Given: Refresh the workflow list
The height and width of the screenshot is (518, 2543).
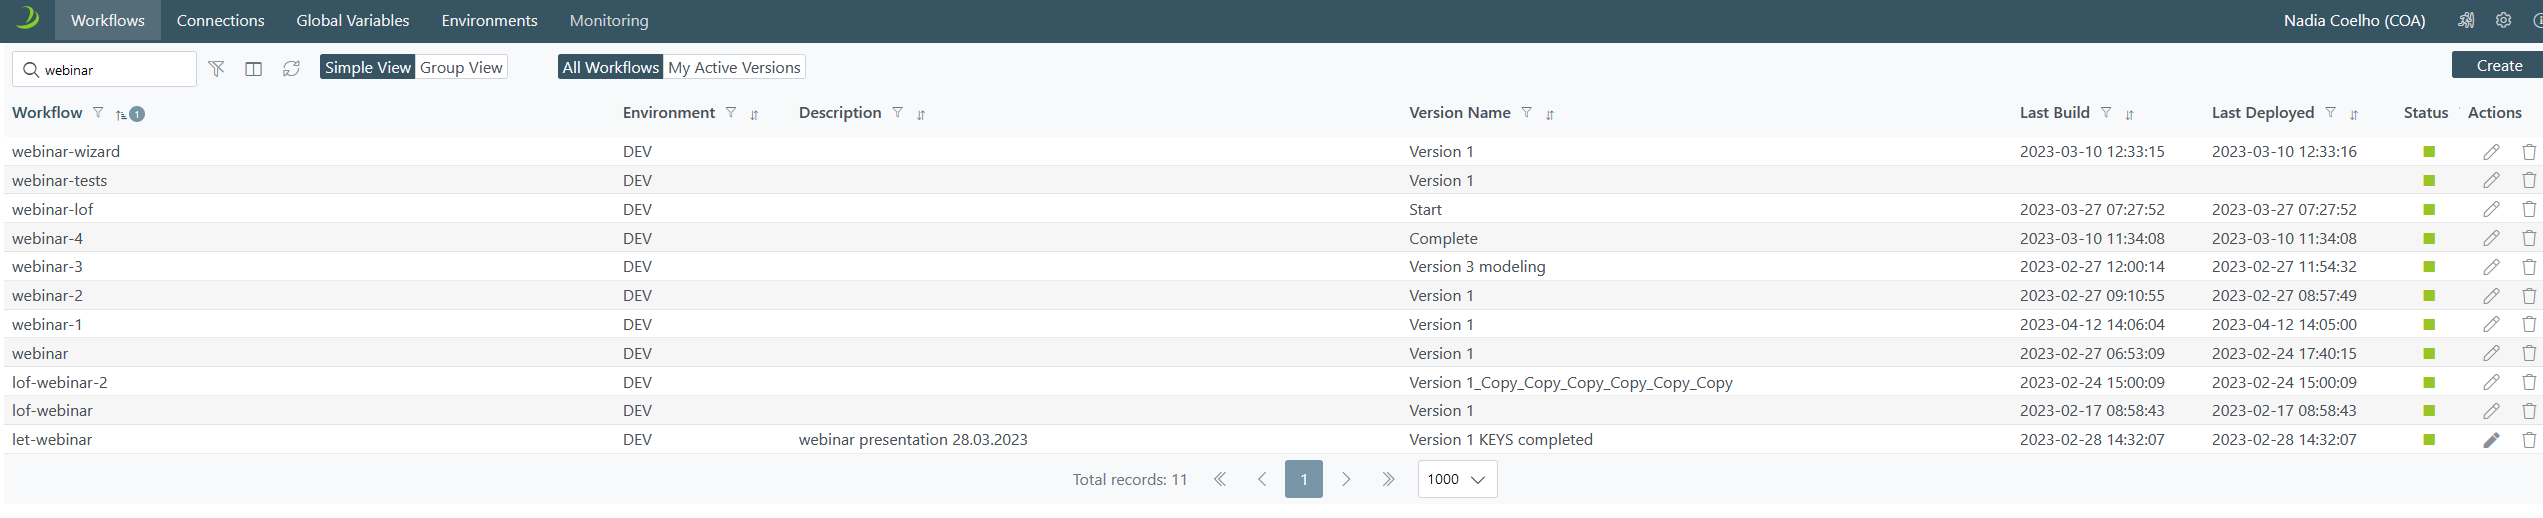Looking at the screenshot, I should point(291,68).
